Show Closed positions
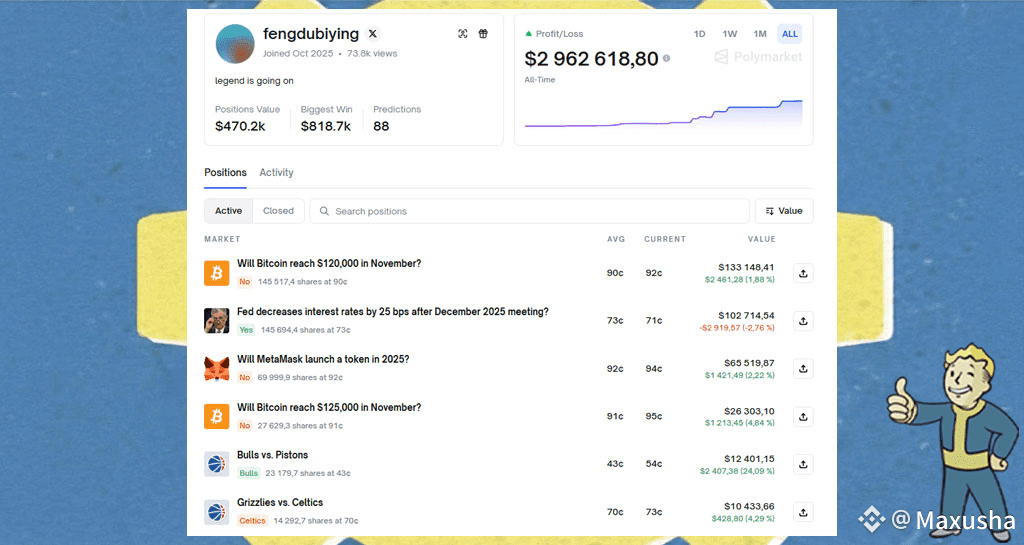Image resolution: width=1024 pixels, height=545 pixels. (x=278, y=211)
